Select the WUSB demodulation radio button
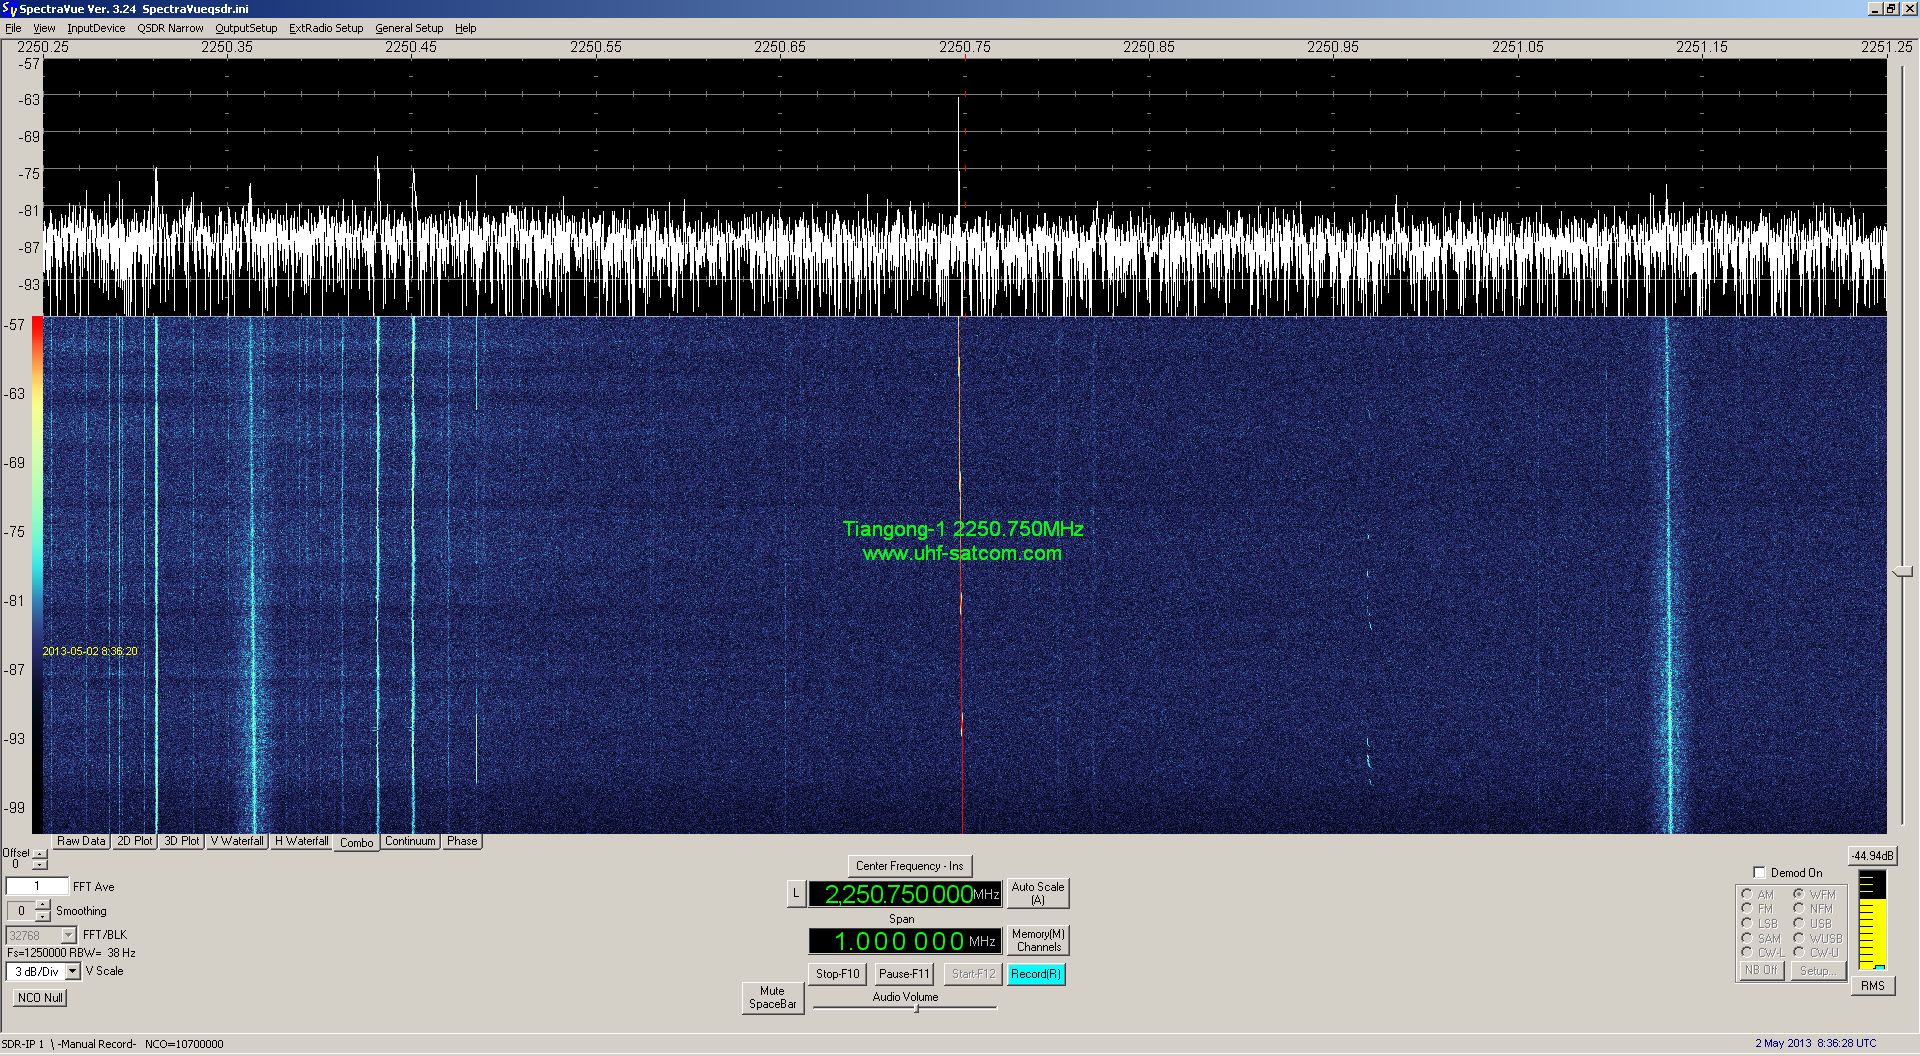Viewport: 1920px width, 1056px height. pos(1798,938)
